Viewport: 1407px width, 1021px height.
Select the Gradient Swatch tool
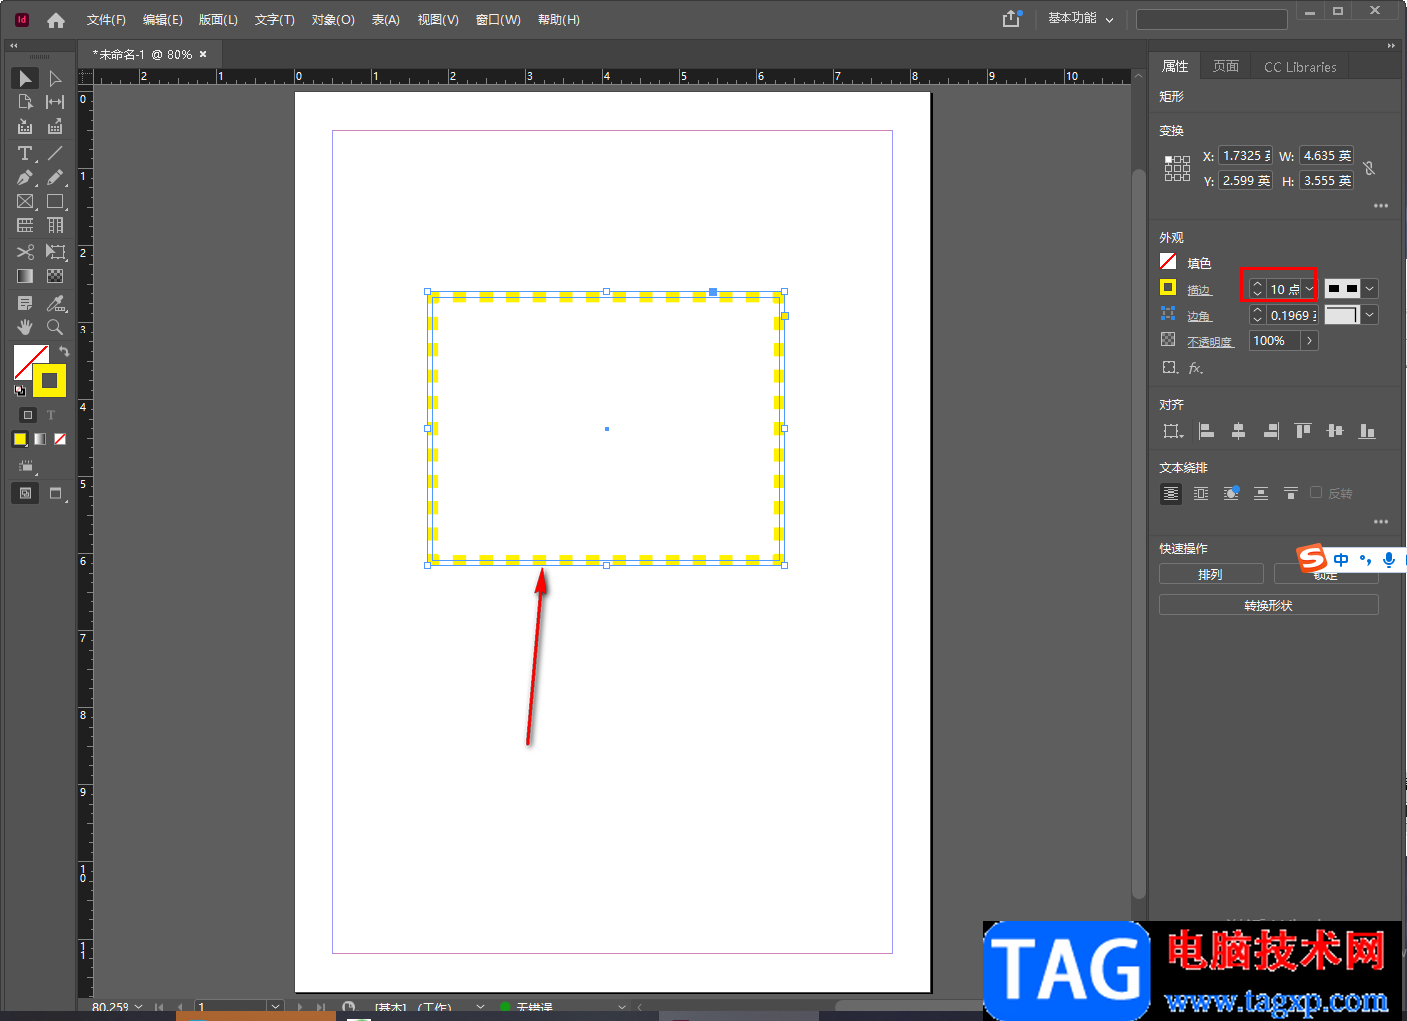[25, 276]
